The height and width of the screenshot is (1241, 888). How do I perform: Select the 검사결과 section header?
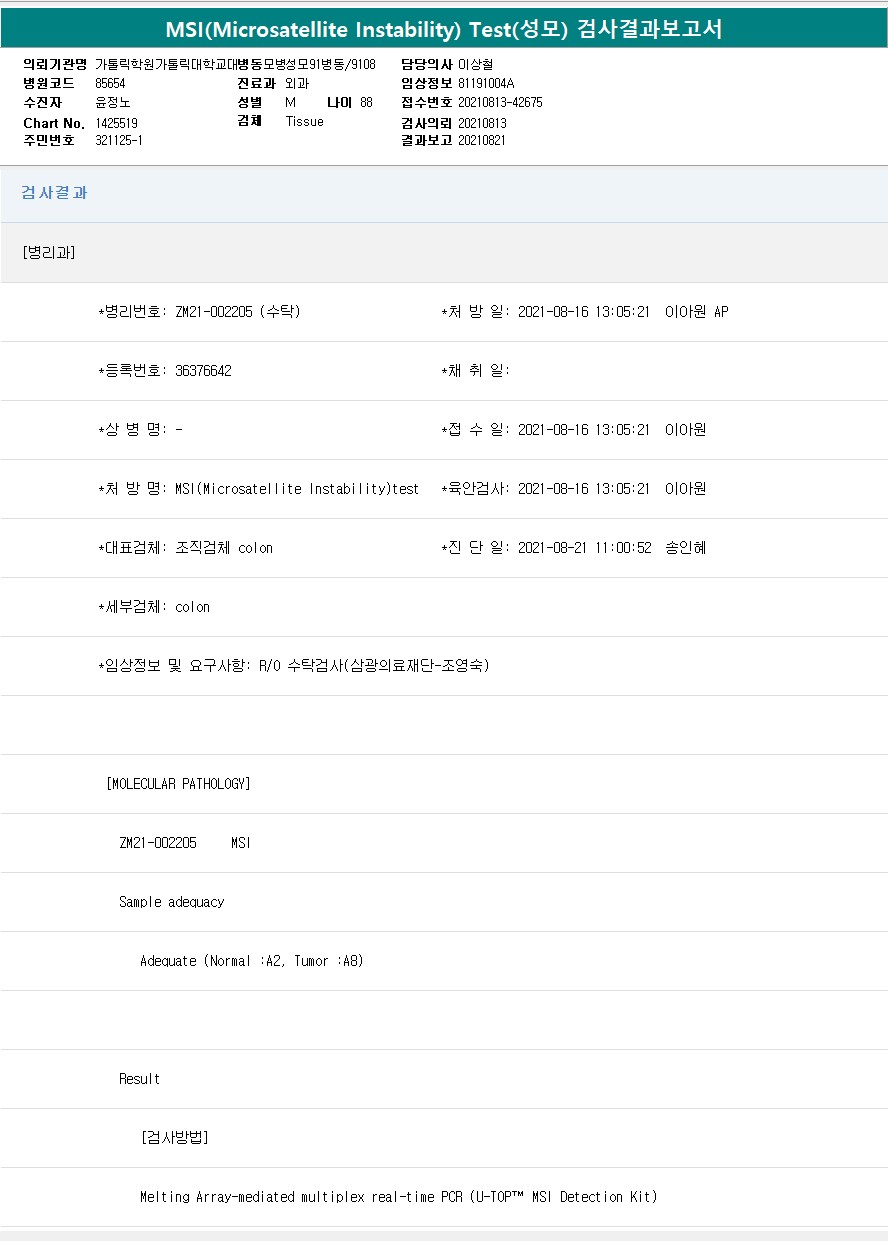click(x=55, y=193)
